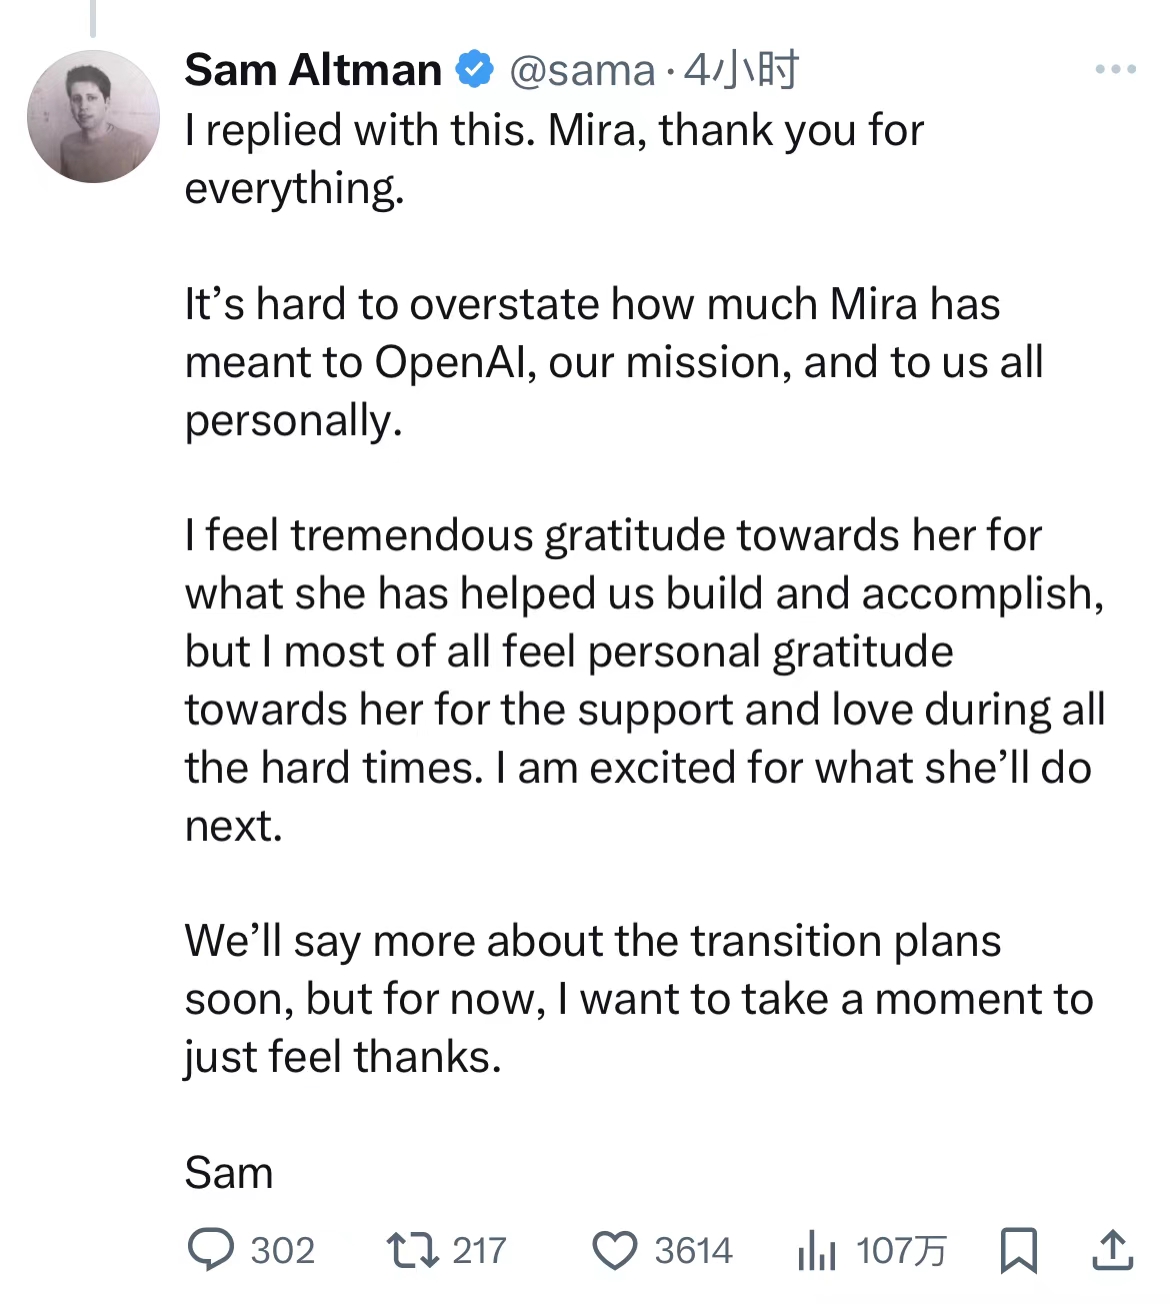Open the reply speech bubble icon
The width and height of the screenshot is (1170, 1304).
(x=211, y=1250)
